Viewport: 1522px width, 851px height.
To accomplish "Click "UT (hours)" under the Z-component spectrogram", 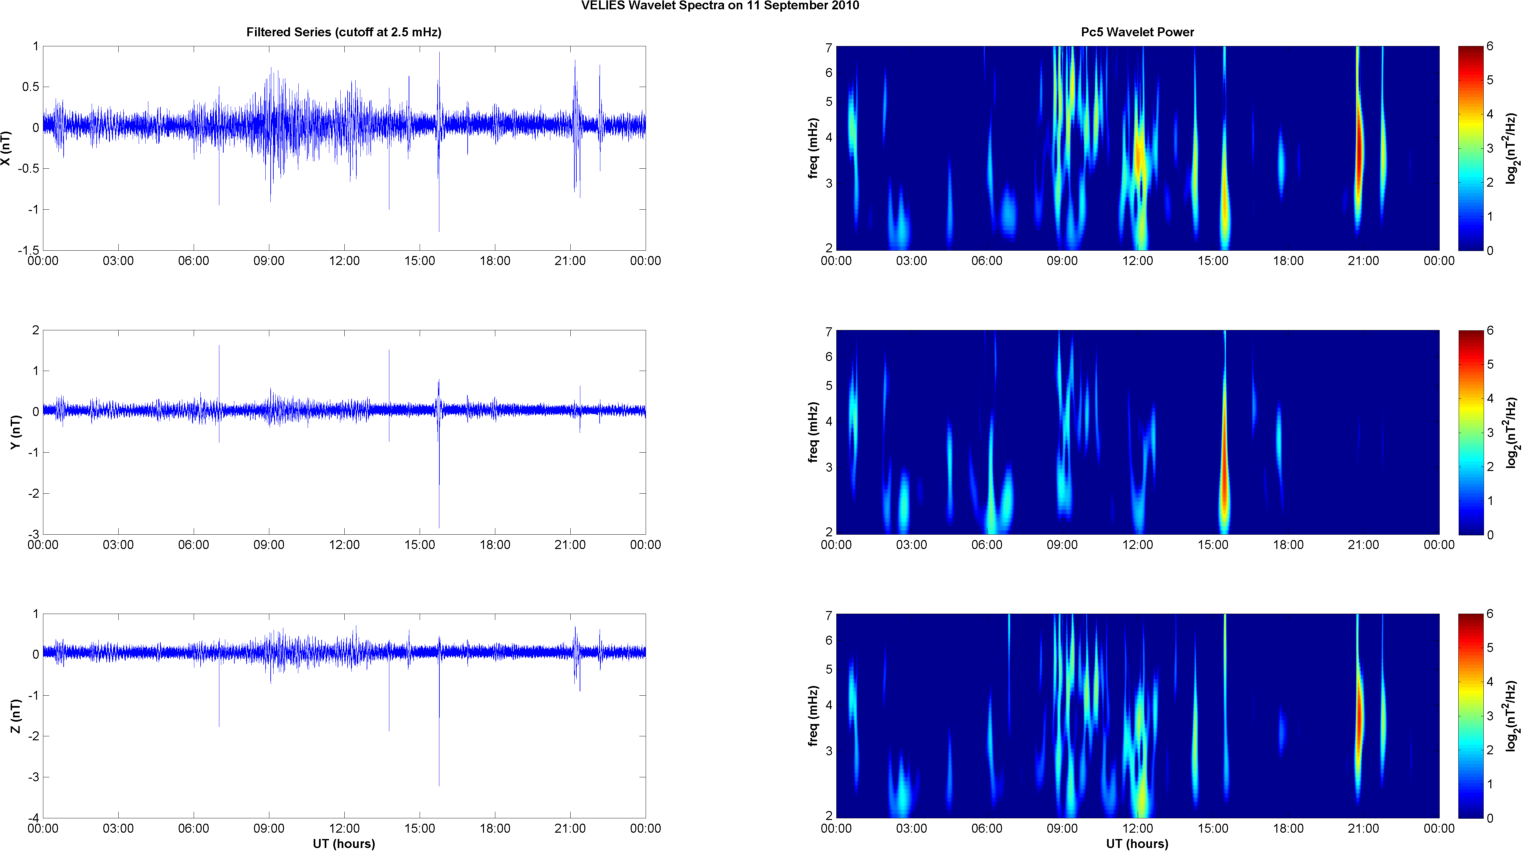I will [x=1137, y=843].
